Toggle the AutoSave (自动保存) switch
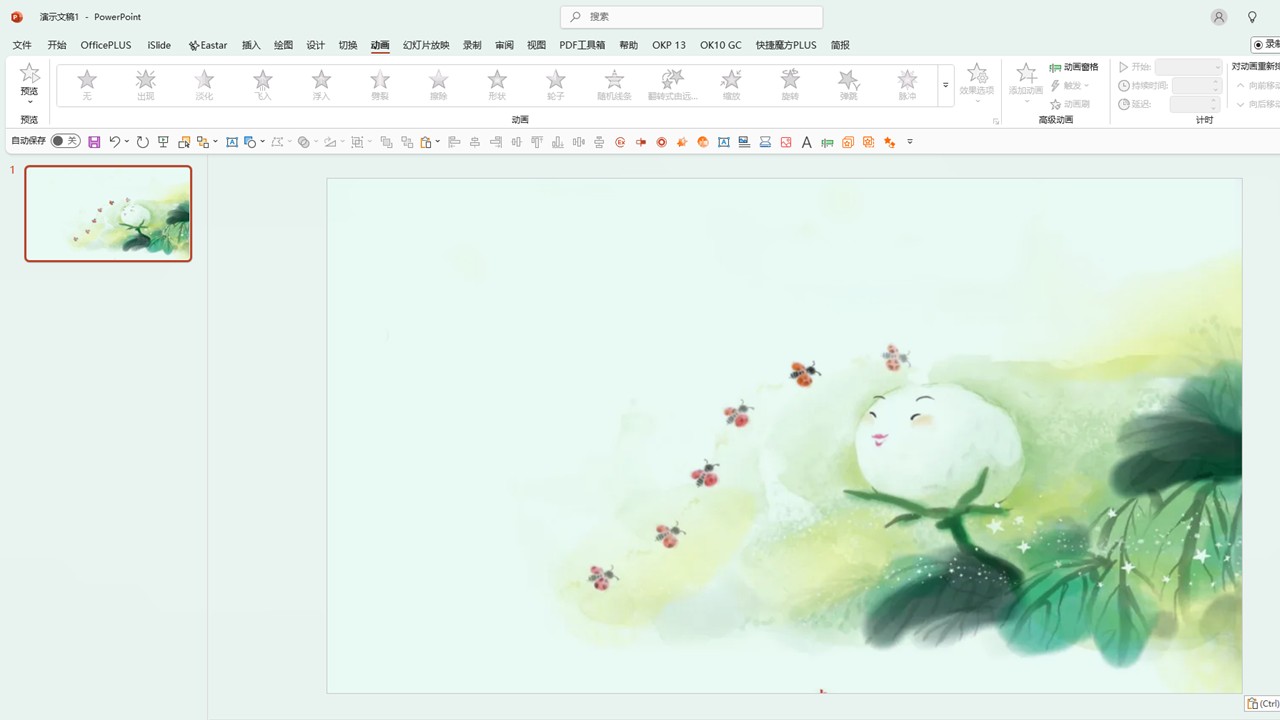The height and width of the screenshot is (720, 1280). [66, 141]
